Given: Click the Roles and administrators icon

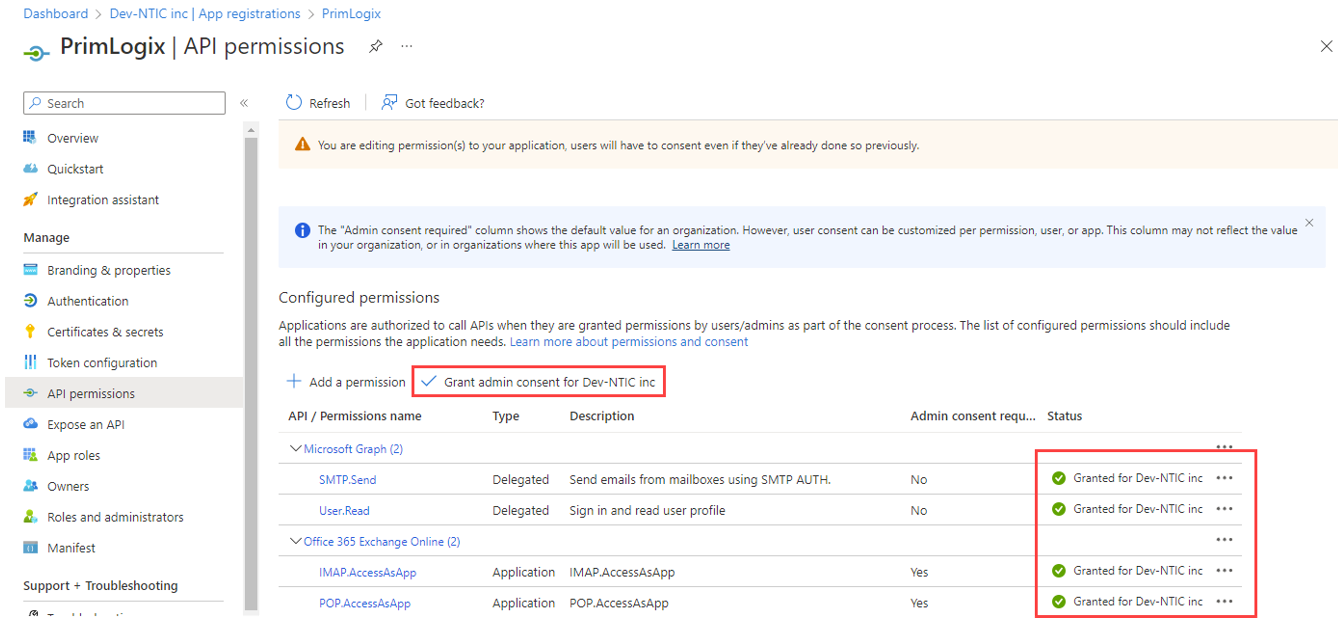Looking at the screenshot, I should tap(30, 517).
